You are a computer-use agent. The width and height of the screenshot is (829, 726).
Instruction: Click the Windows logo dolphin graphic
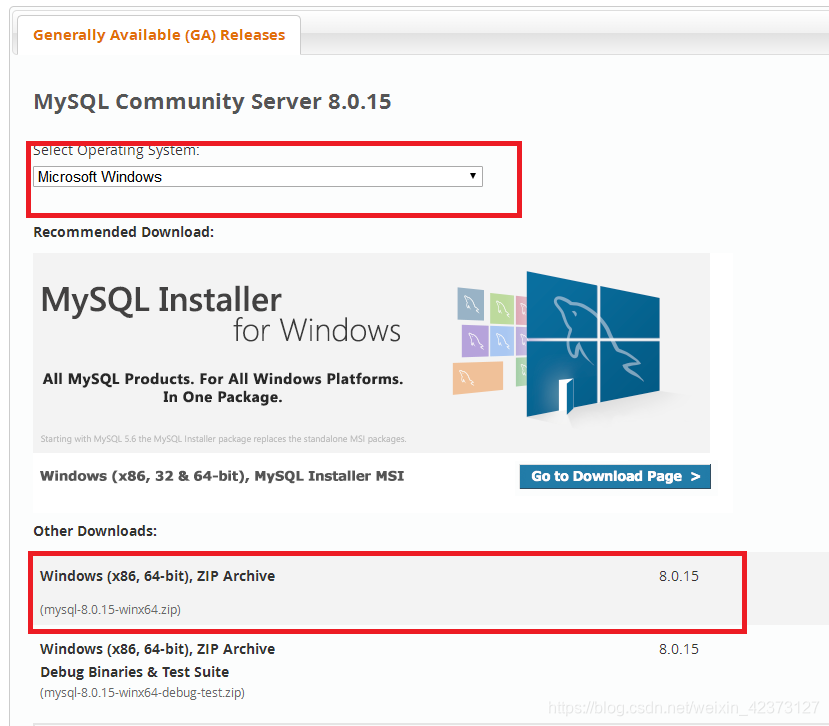(x=593, y=343)
